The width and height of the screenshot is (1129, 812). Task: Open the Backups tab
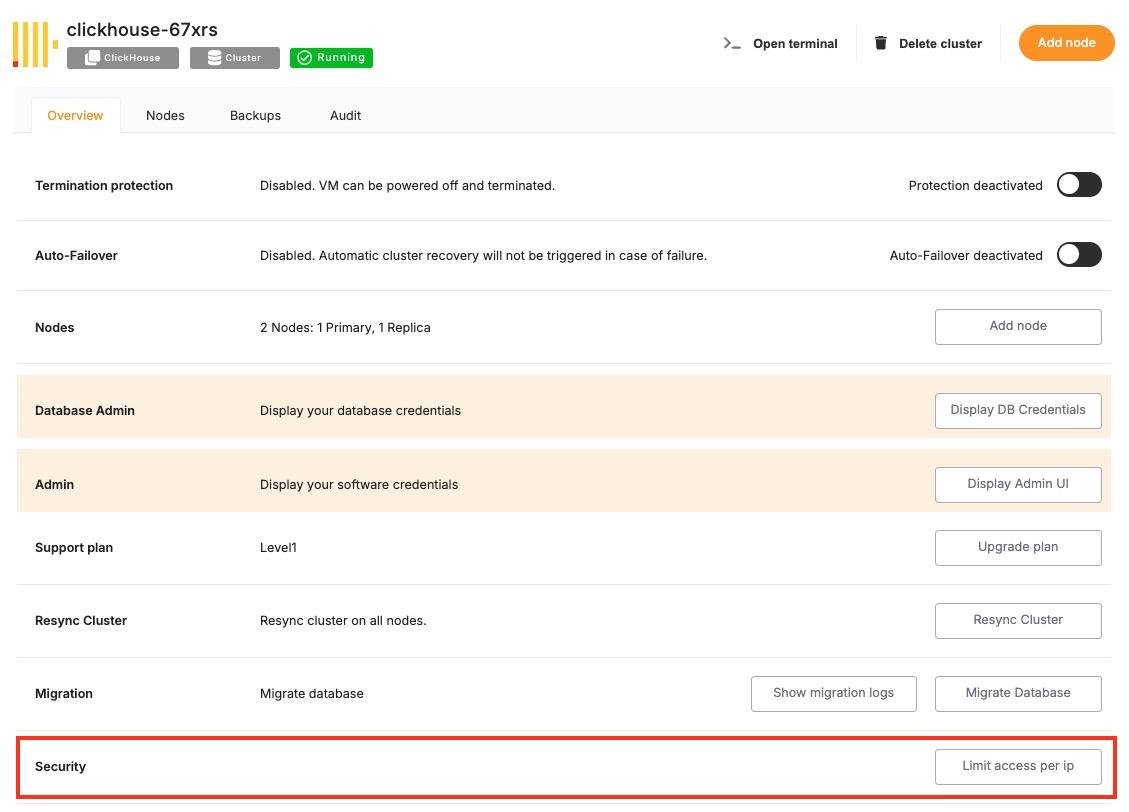(x=255, y=115)
